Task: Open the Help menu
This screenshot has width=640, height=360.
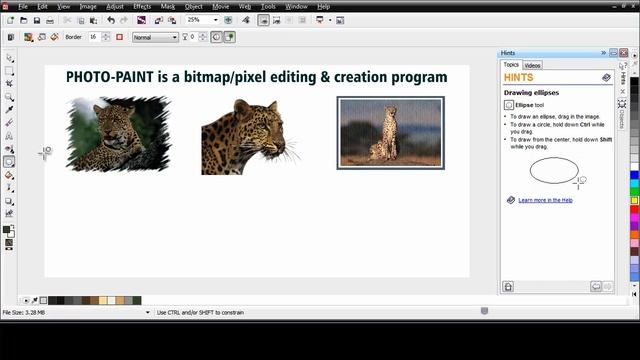Action: [x=323, y=7]
